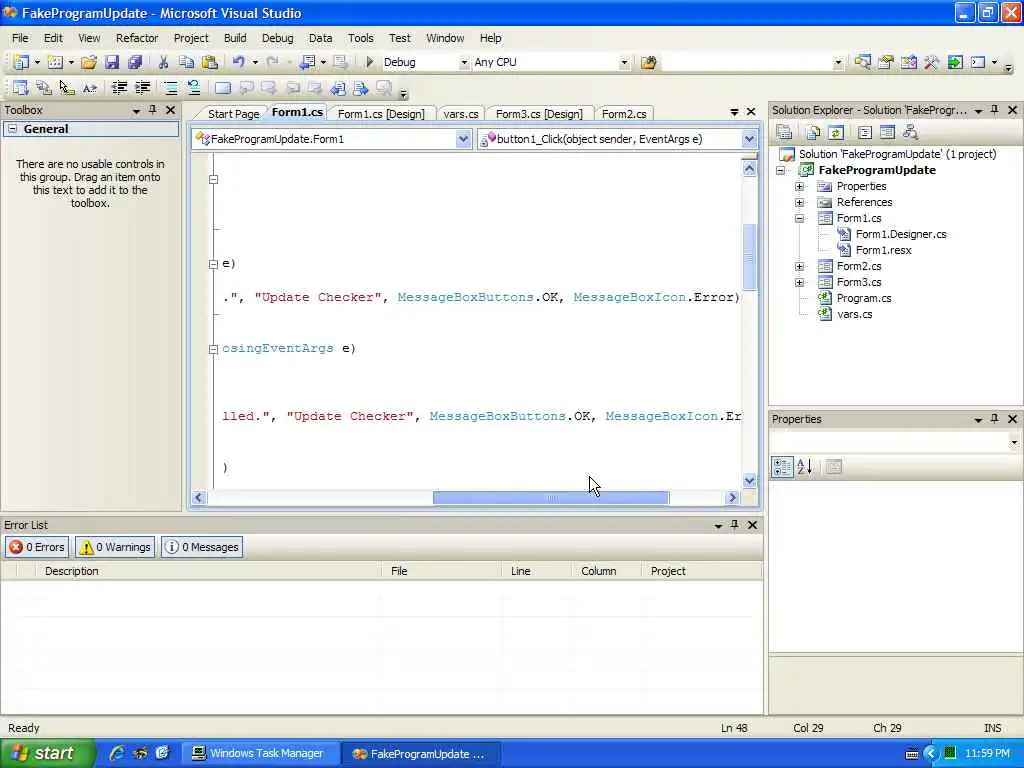Toggle auto-hide pin on Error List
This screenshot has width=1024, height=768.
tap(735, 524)
